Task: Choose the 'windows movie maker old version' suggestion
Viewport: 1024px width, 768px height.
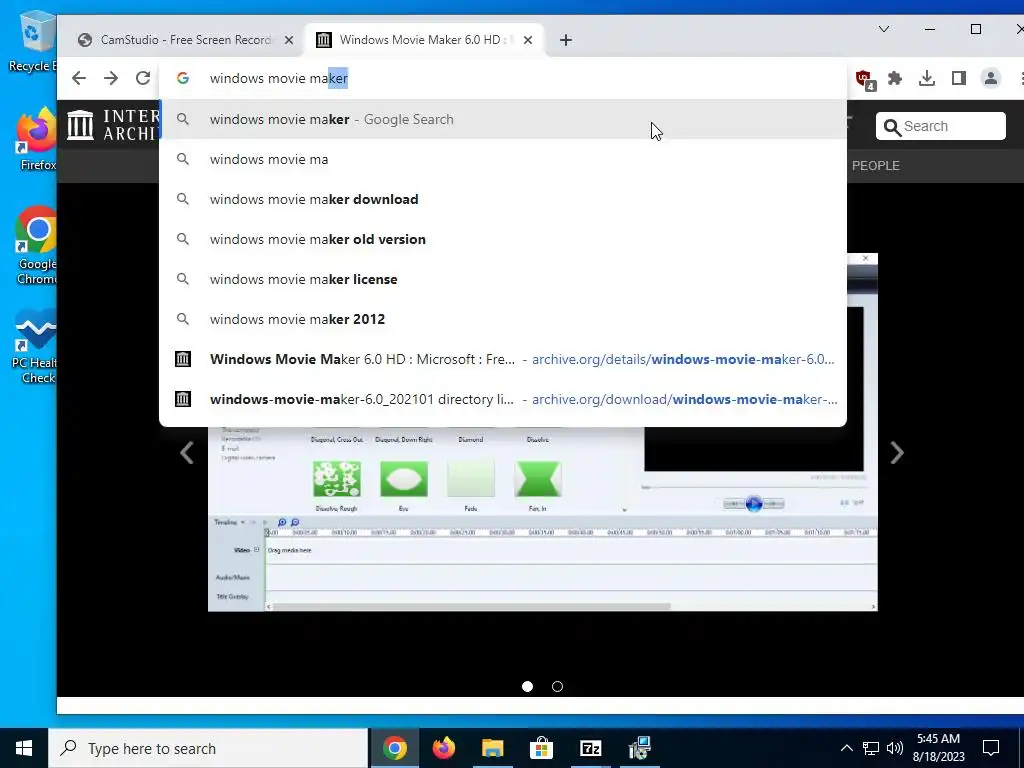Action: point(503,239)
